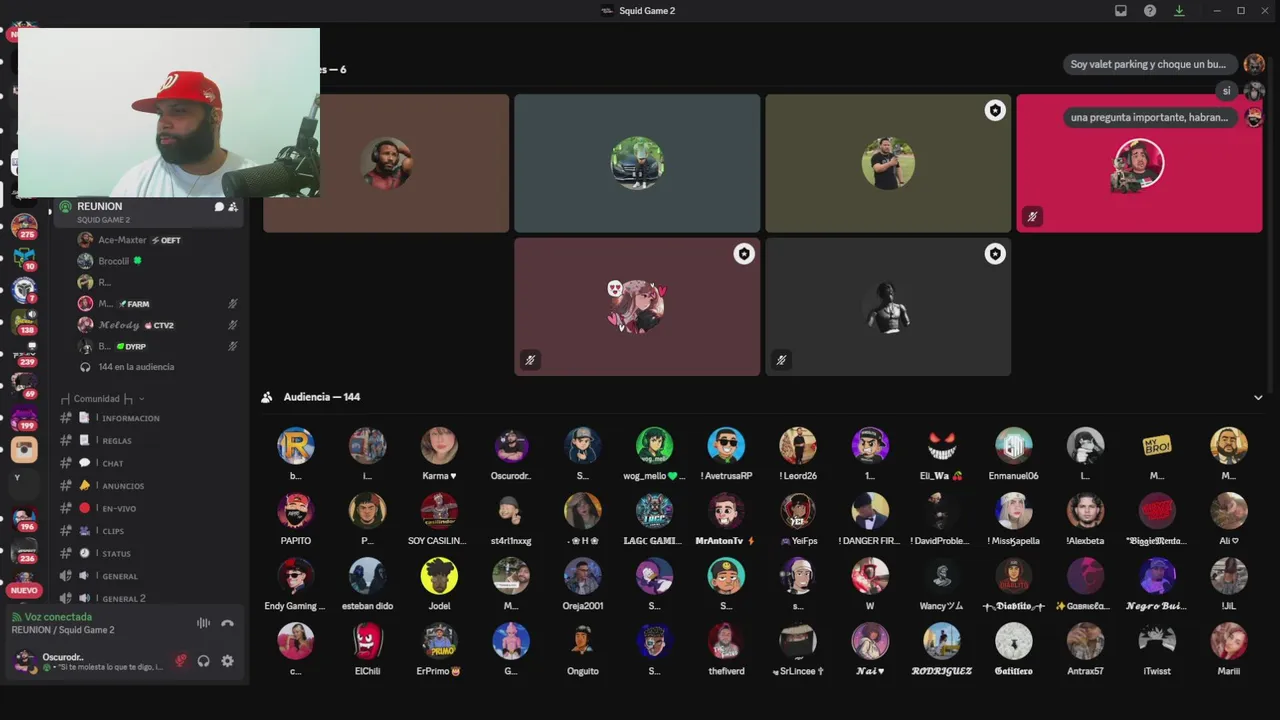Image resolution: width=1280 pixels, height=720 pixels.
Task: Open the short 'si' chat bubble
Action: tap(1226, 91)
